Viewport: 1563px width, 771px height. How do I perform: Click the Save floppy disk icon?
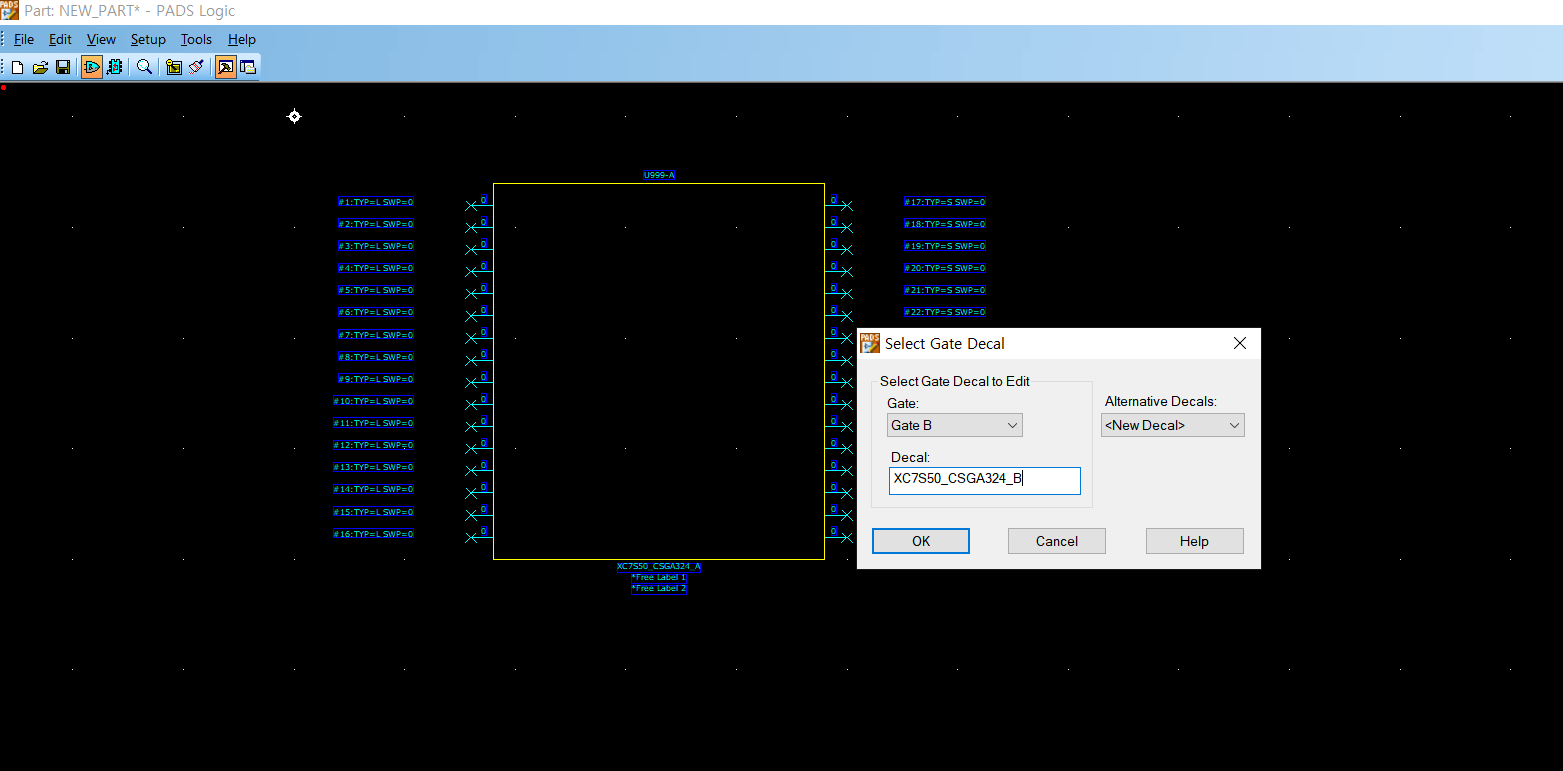coord(63,67)
